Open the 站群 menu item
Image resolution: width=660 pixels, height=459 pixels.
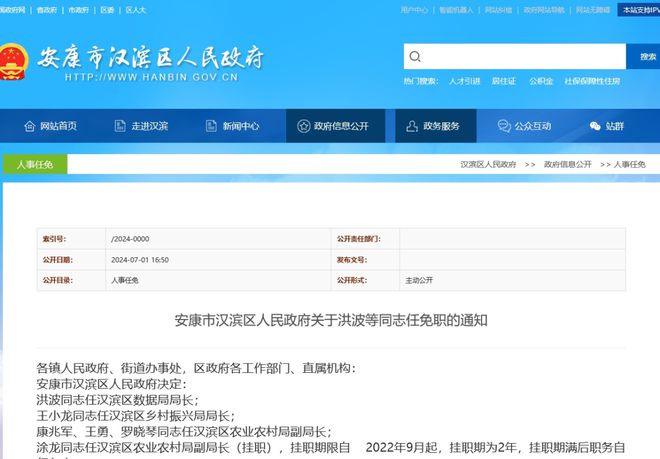[x=607, y=126]
